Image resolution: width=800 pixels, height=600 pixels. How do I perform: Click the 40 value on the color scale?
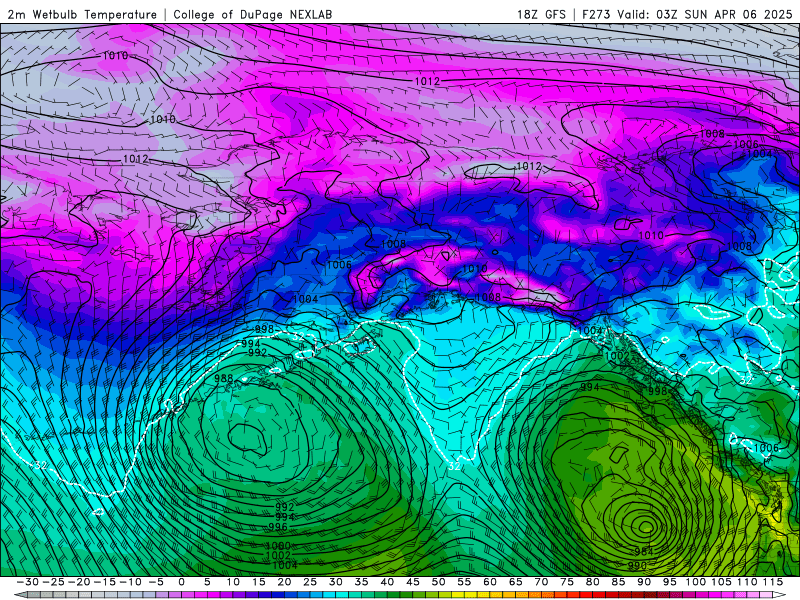tap(387, 582)
